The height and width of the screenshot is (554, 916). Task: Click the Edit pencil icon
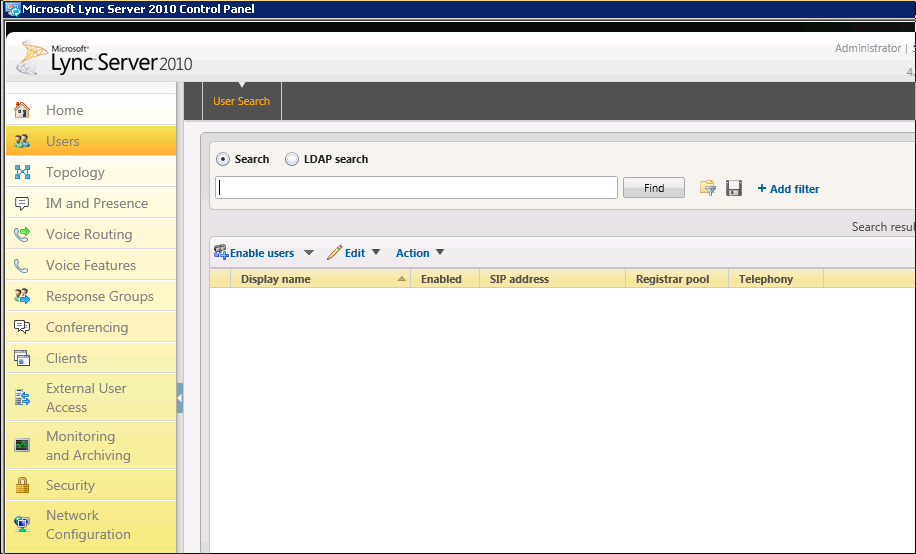click(x=334, y=252)
